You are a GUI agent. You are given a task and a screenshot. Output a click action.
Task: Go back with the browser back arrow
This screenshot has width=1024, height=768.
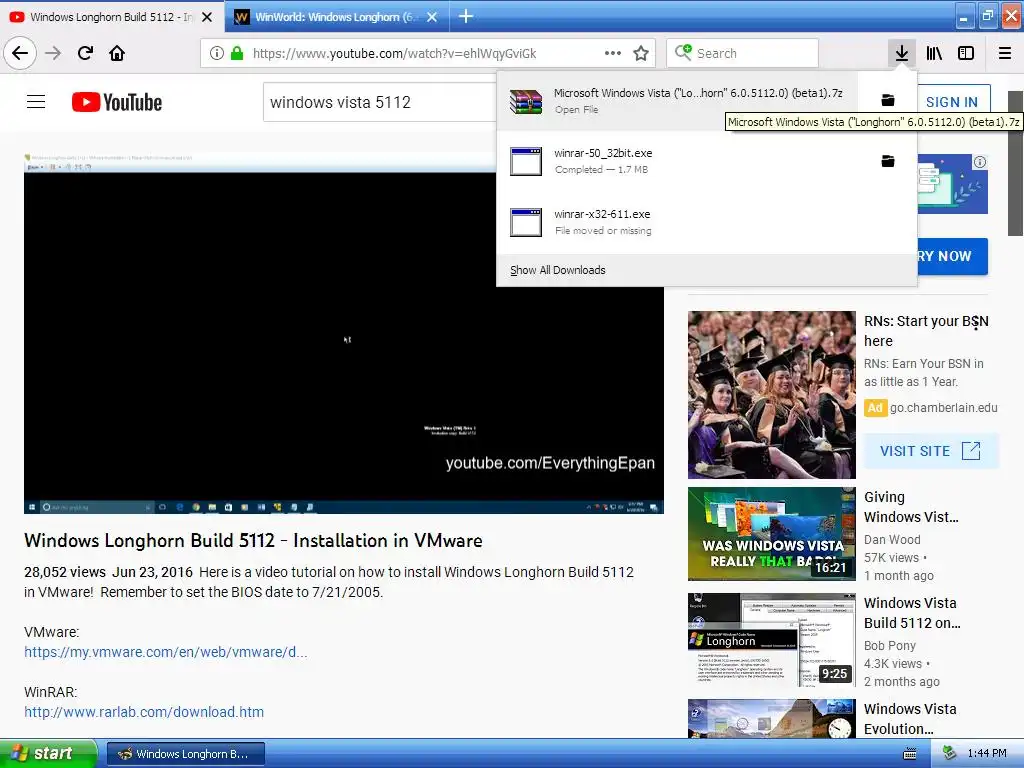click(x=20, y=53)
